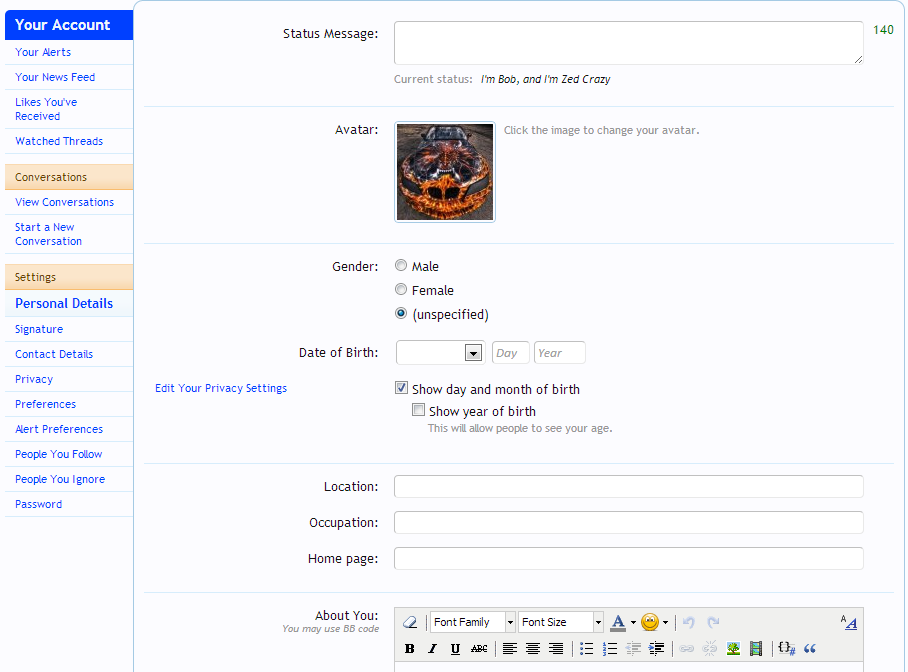Viewport: 908px width, 672px height.
Task: Select the Male gender radio button
Action: [x=401, y=265]
